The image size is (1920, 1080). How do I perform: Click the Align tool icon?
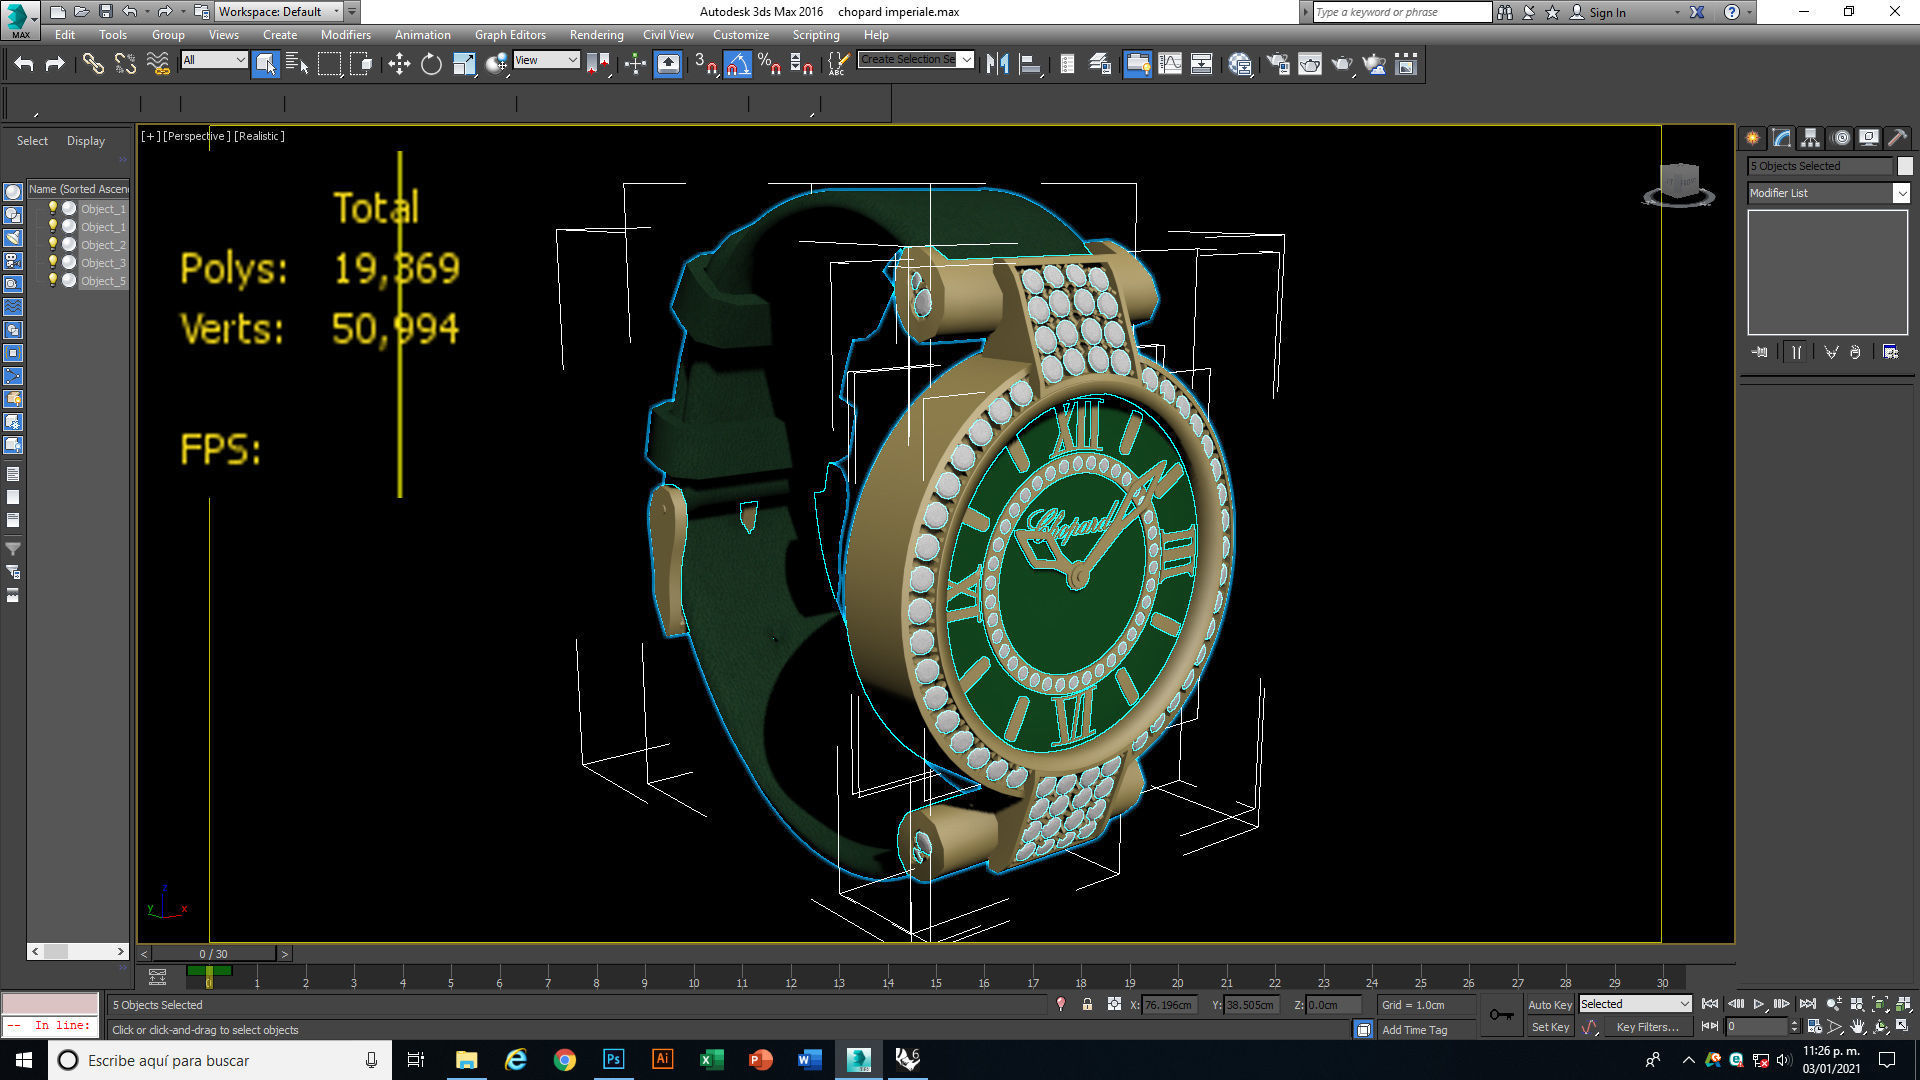(1030, 64)
